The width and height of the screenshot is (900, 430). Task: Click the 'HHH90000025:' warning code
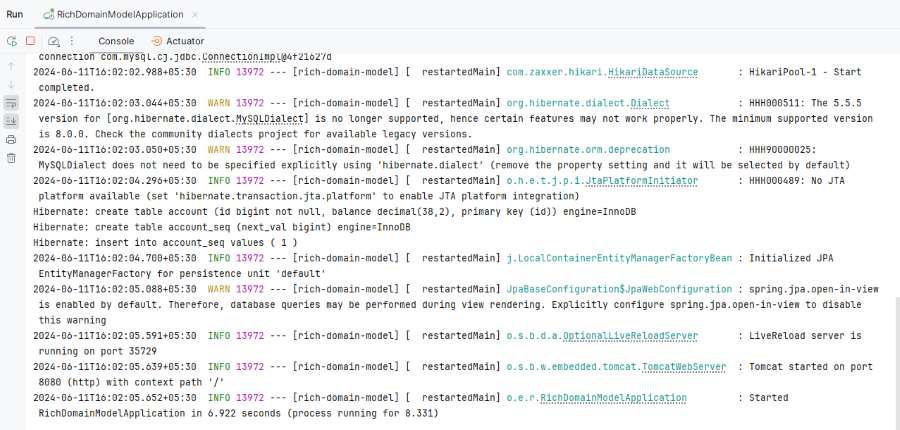click(782, 150)
